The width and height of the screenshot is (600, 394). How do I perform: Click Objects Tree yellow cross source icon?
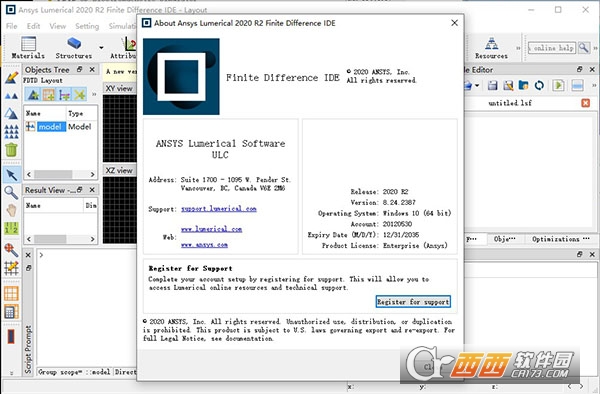80,94
